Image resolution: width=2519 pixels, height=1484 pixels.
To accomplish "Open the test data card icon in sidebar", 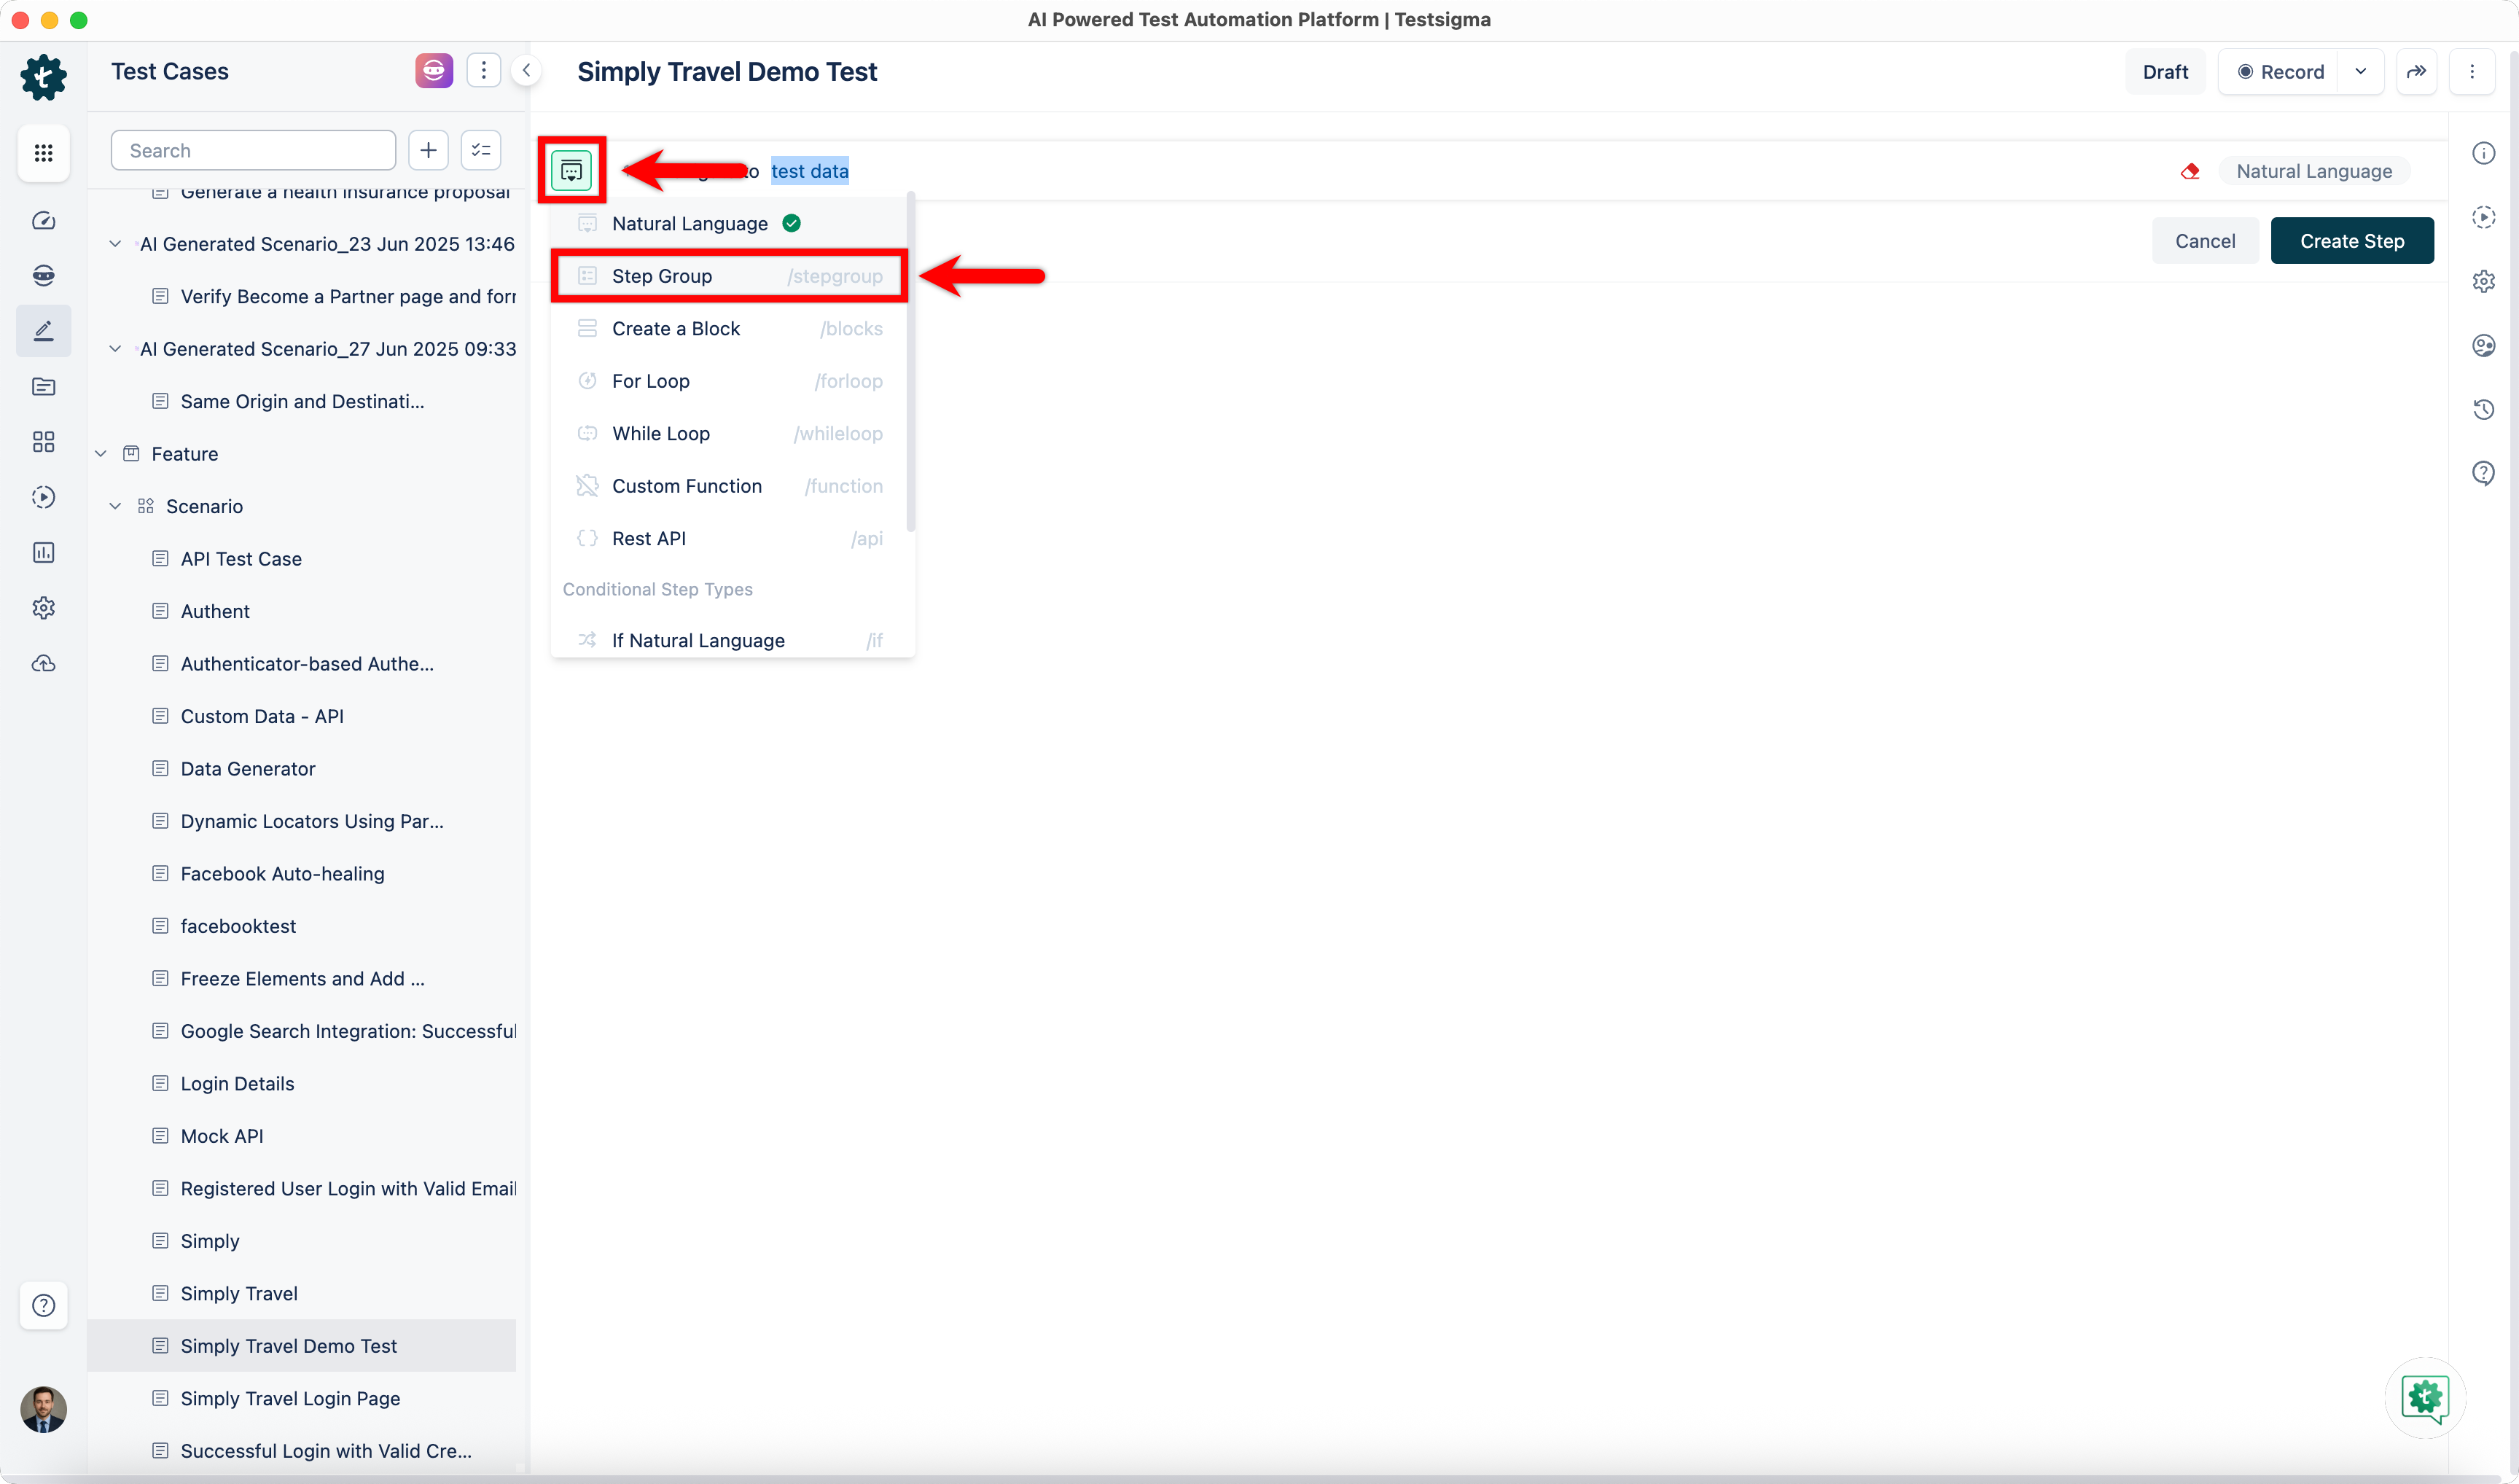I will click(x=43, y=386).
